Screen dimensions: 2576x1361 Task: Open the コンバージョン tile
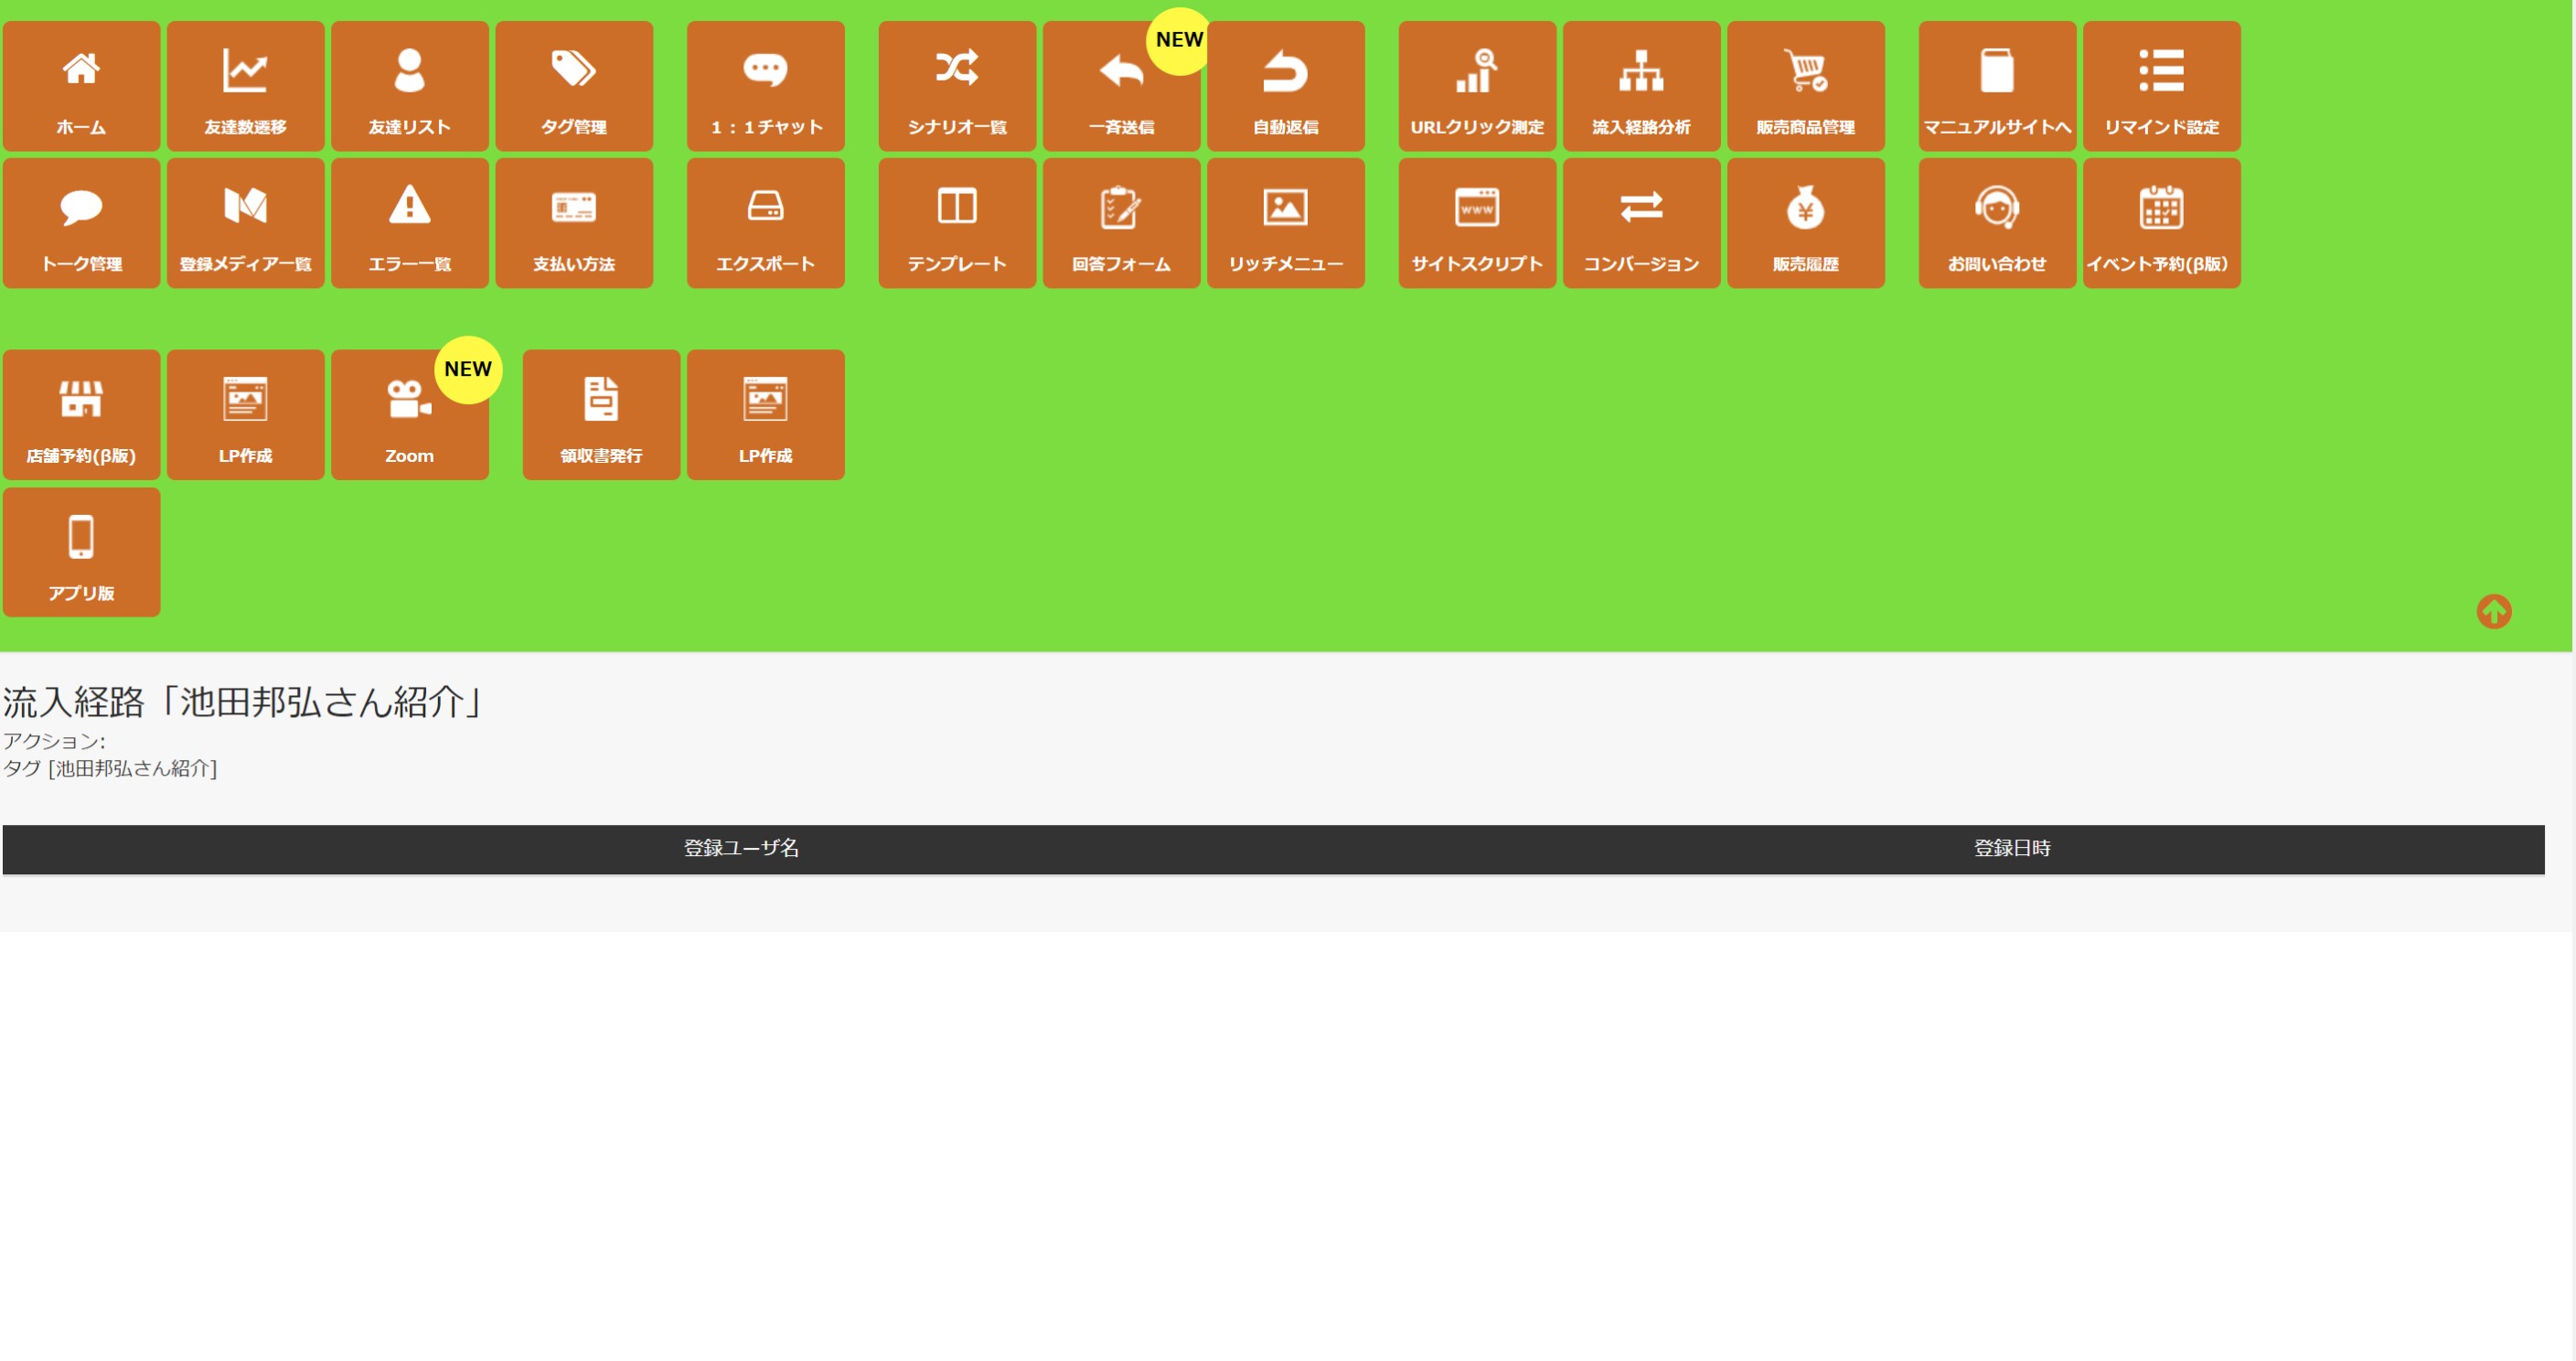click(x=1641, y=223)
